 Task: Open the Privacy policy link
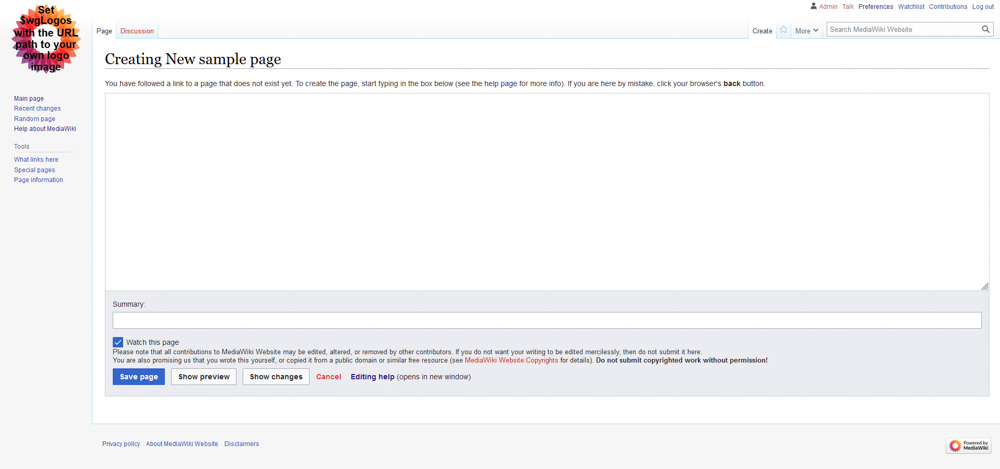click(121, 443)
